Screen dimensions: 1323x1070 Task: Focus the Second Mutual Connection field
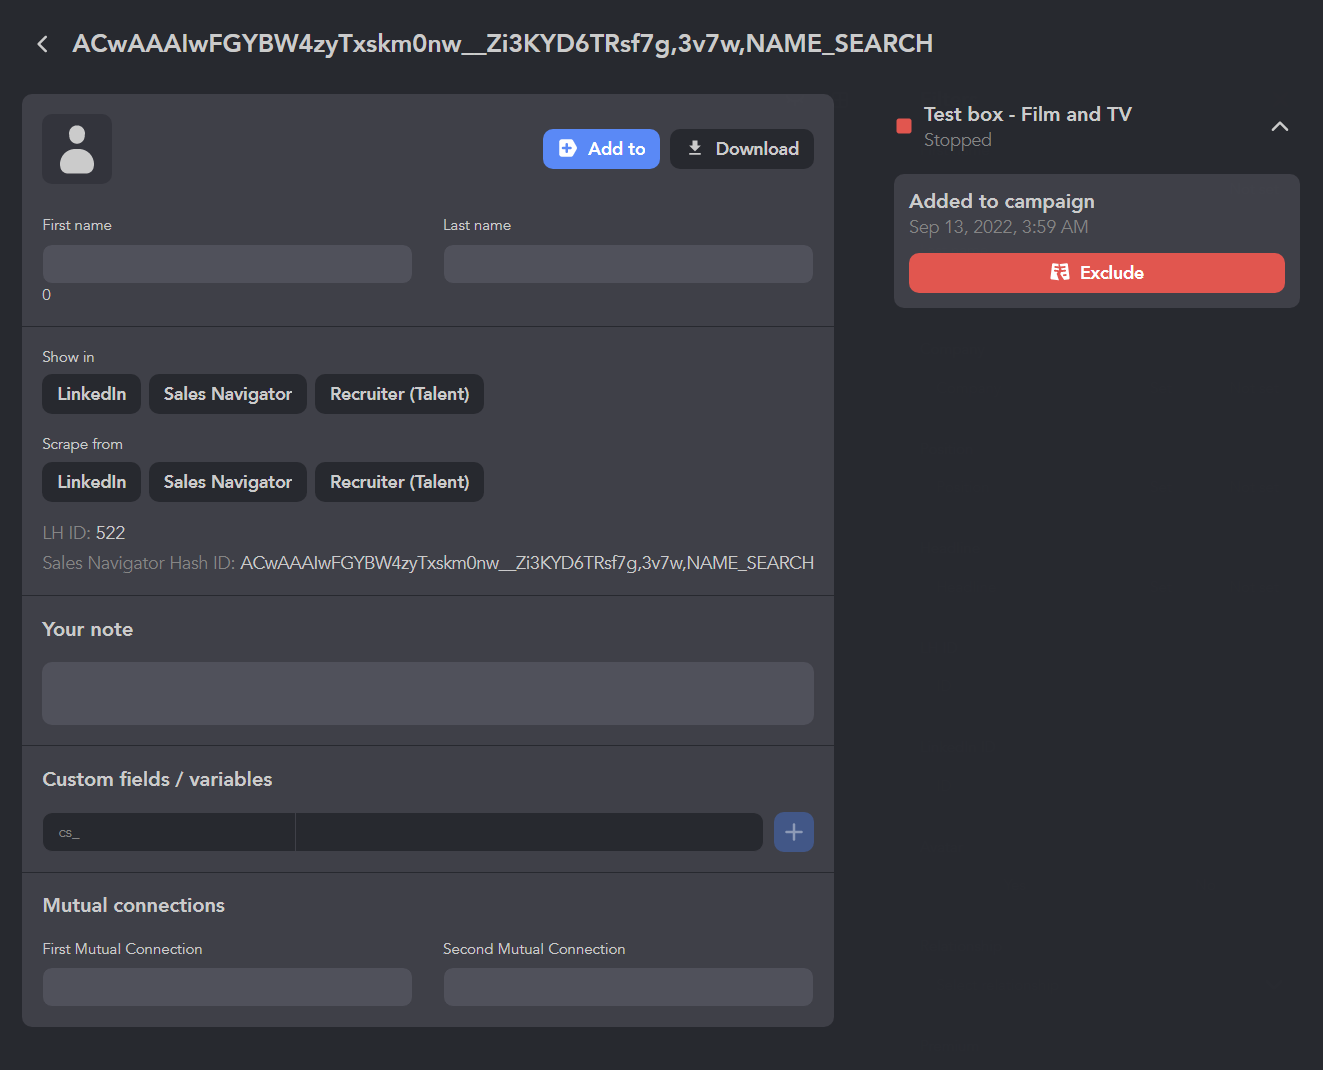628,987
